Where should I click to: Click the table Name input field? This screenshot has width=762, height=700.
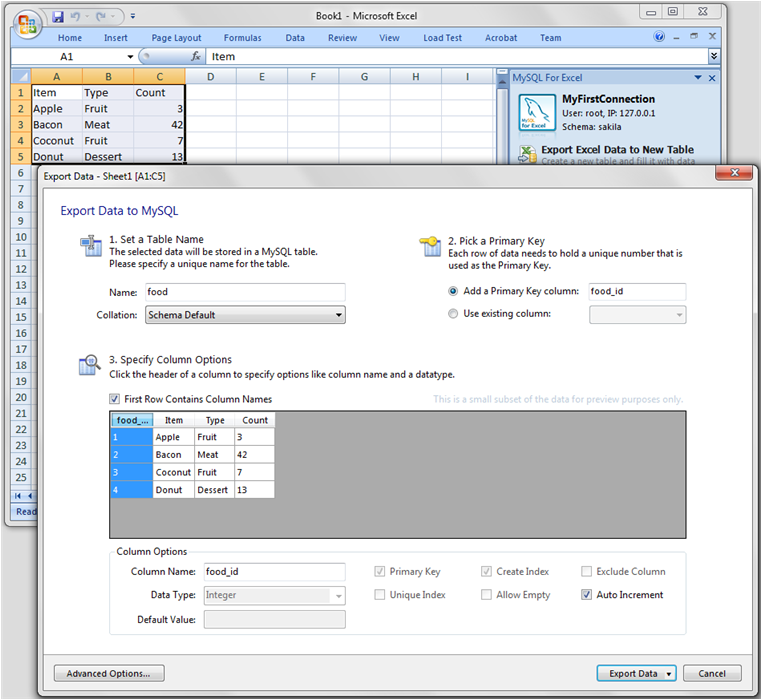point(245,292)
